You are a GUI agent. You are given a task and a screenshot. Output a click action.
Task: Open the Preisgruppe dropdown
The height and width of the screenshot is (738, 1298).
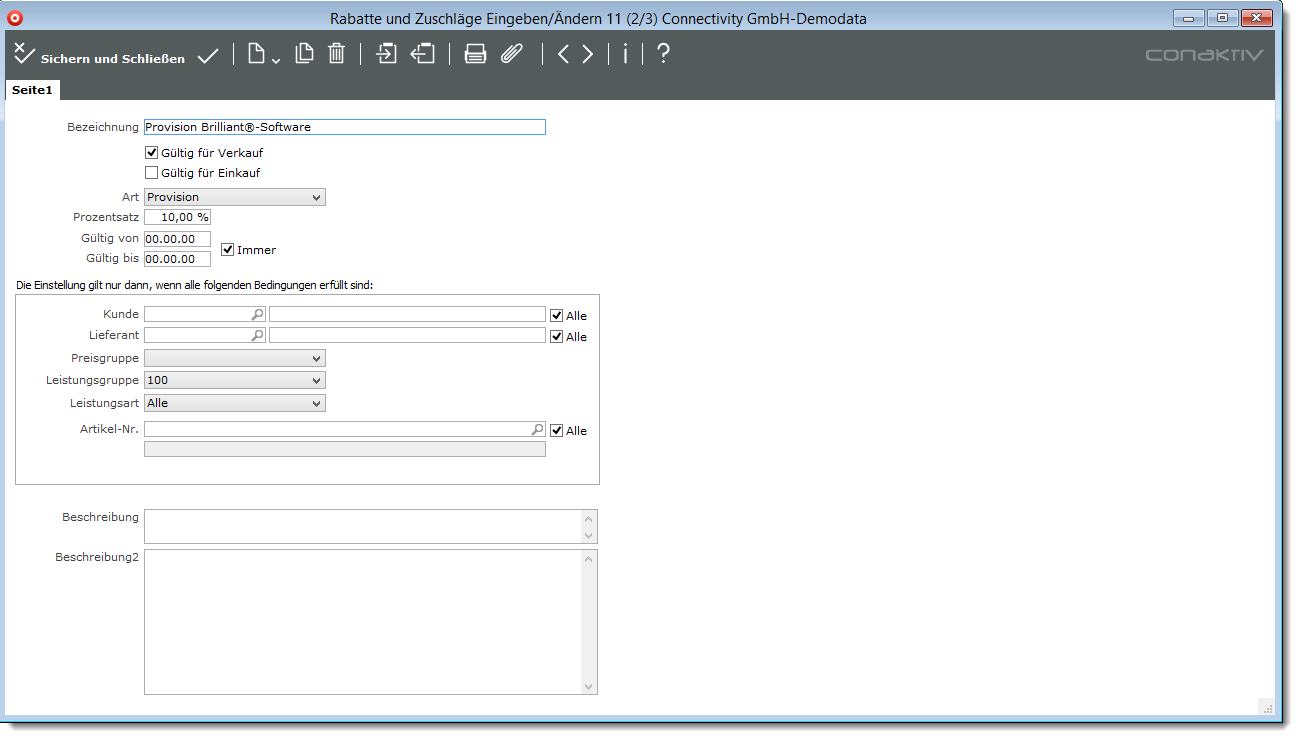click(x=235, y=358)
